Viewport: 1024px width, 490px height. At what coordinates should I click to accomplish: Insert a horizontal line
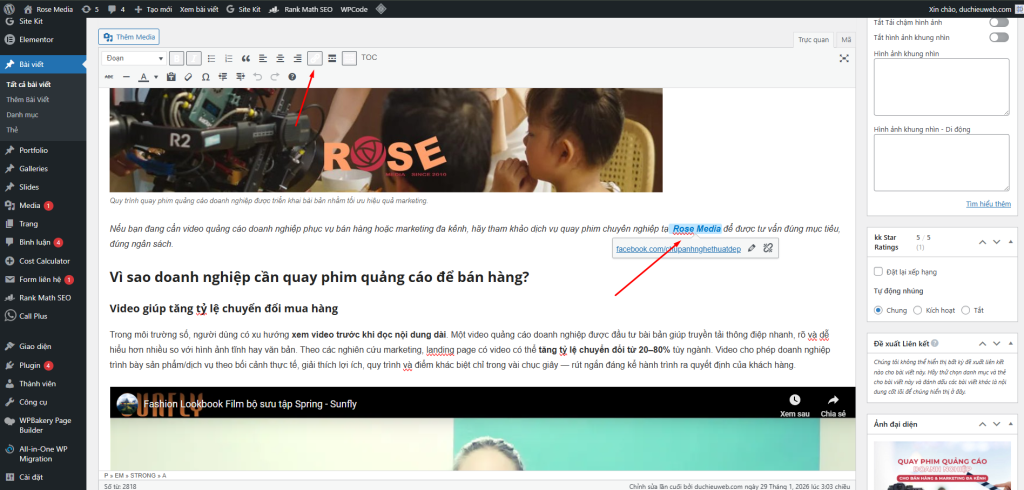(x=126, y=76)
